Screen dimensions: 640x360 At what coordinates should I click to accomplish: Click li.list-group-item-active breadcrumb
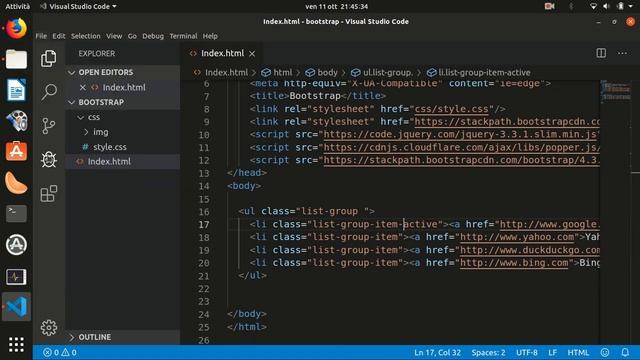click(x=478, y=73)
